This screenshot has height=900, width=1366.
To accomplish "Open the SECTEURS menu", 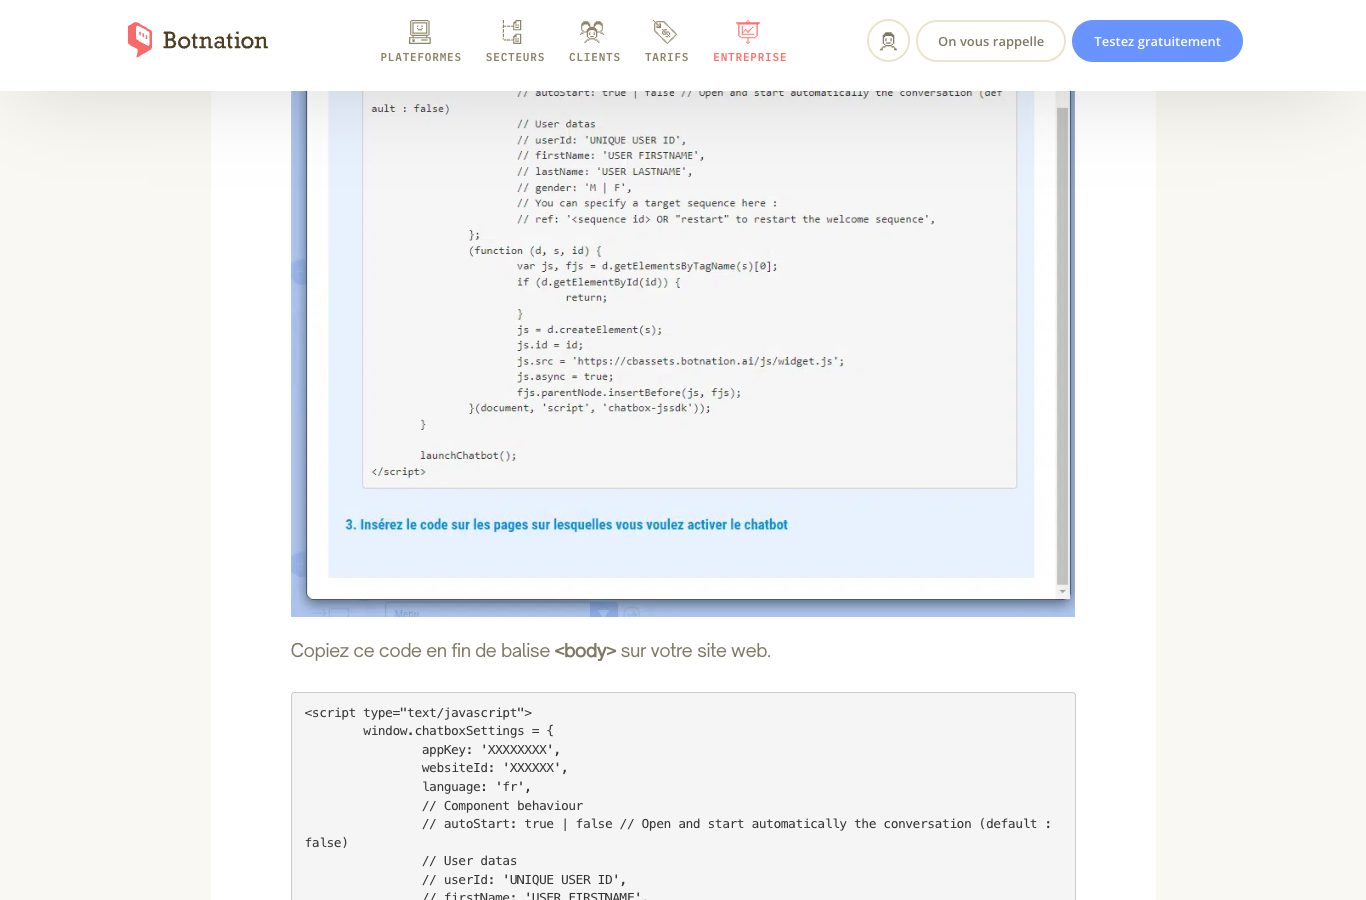I will [515, 58].
